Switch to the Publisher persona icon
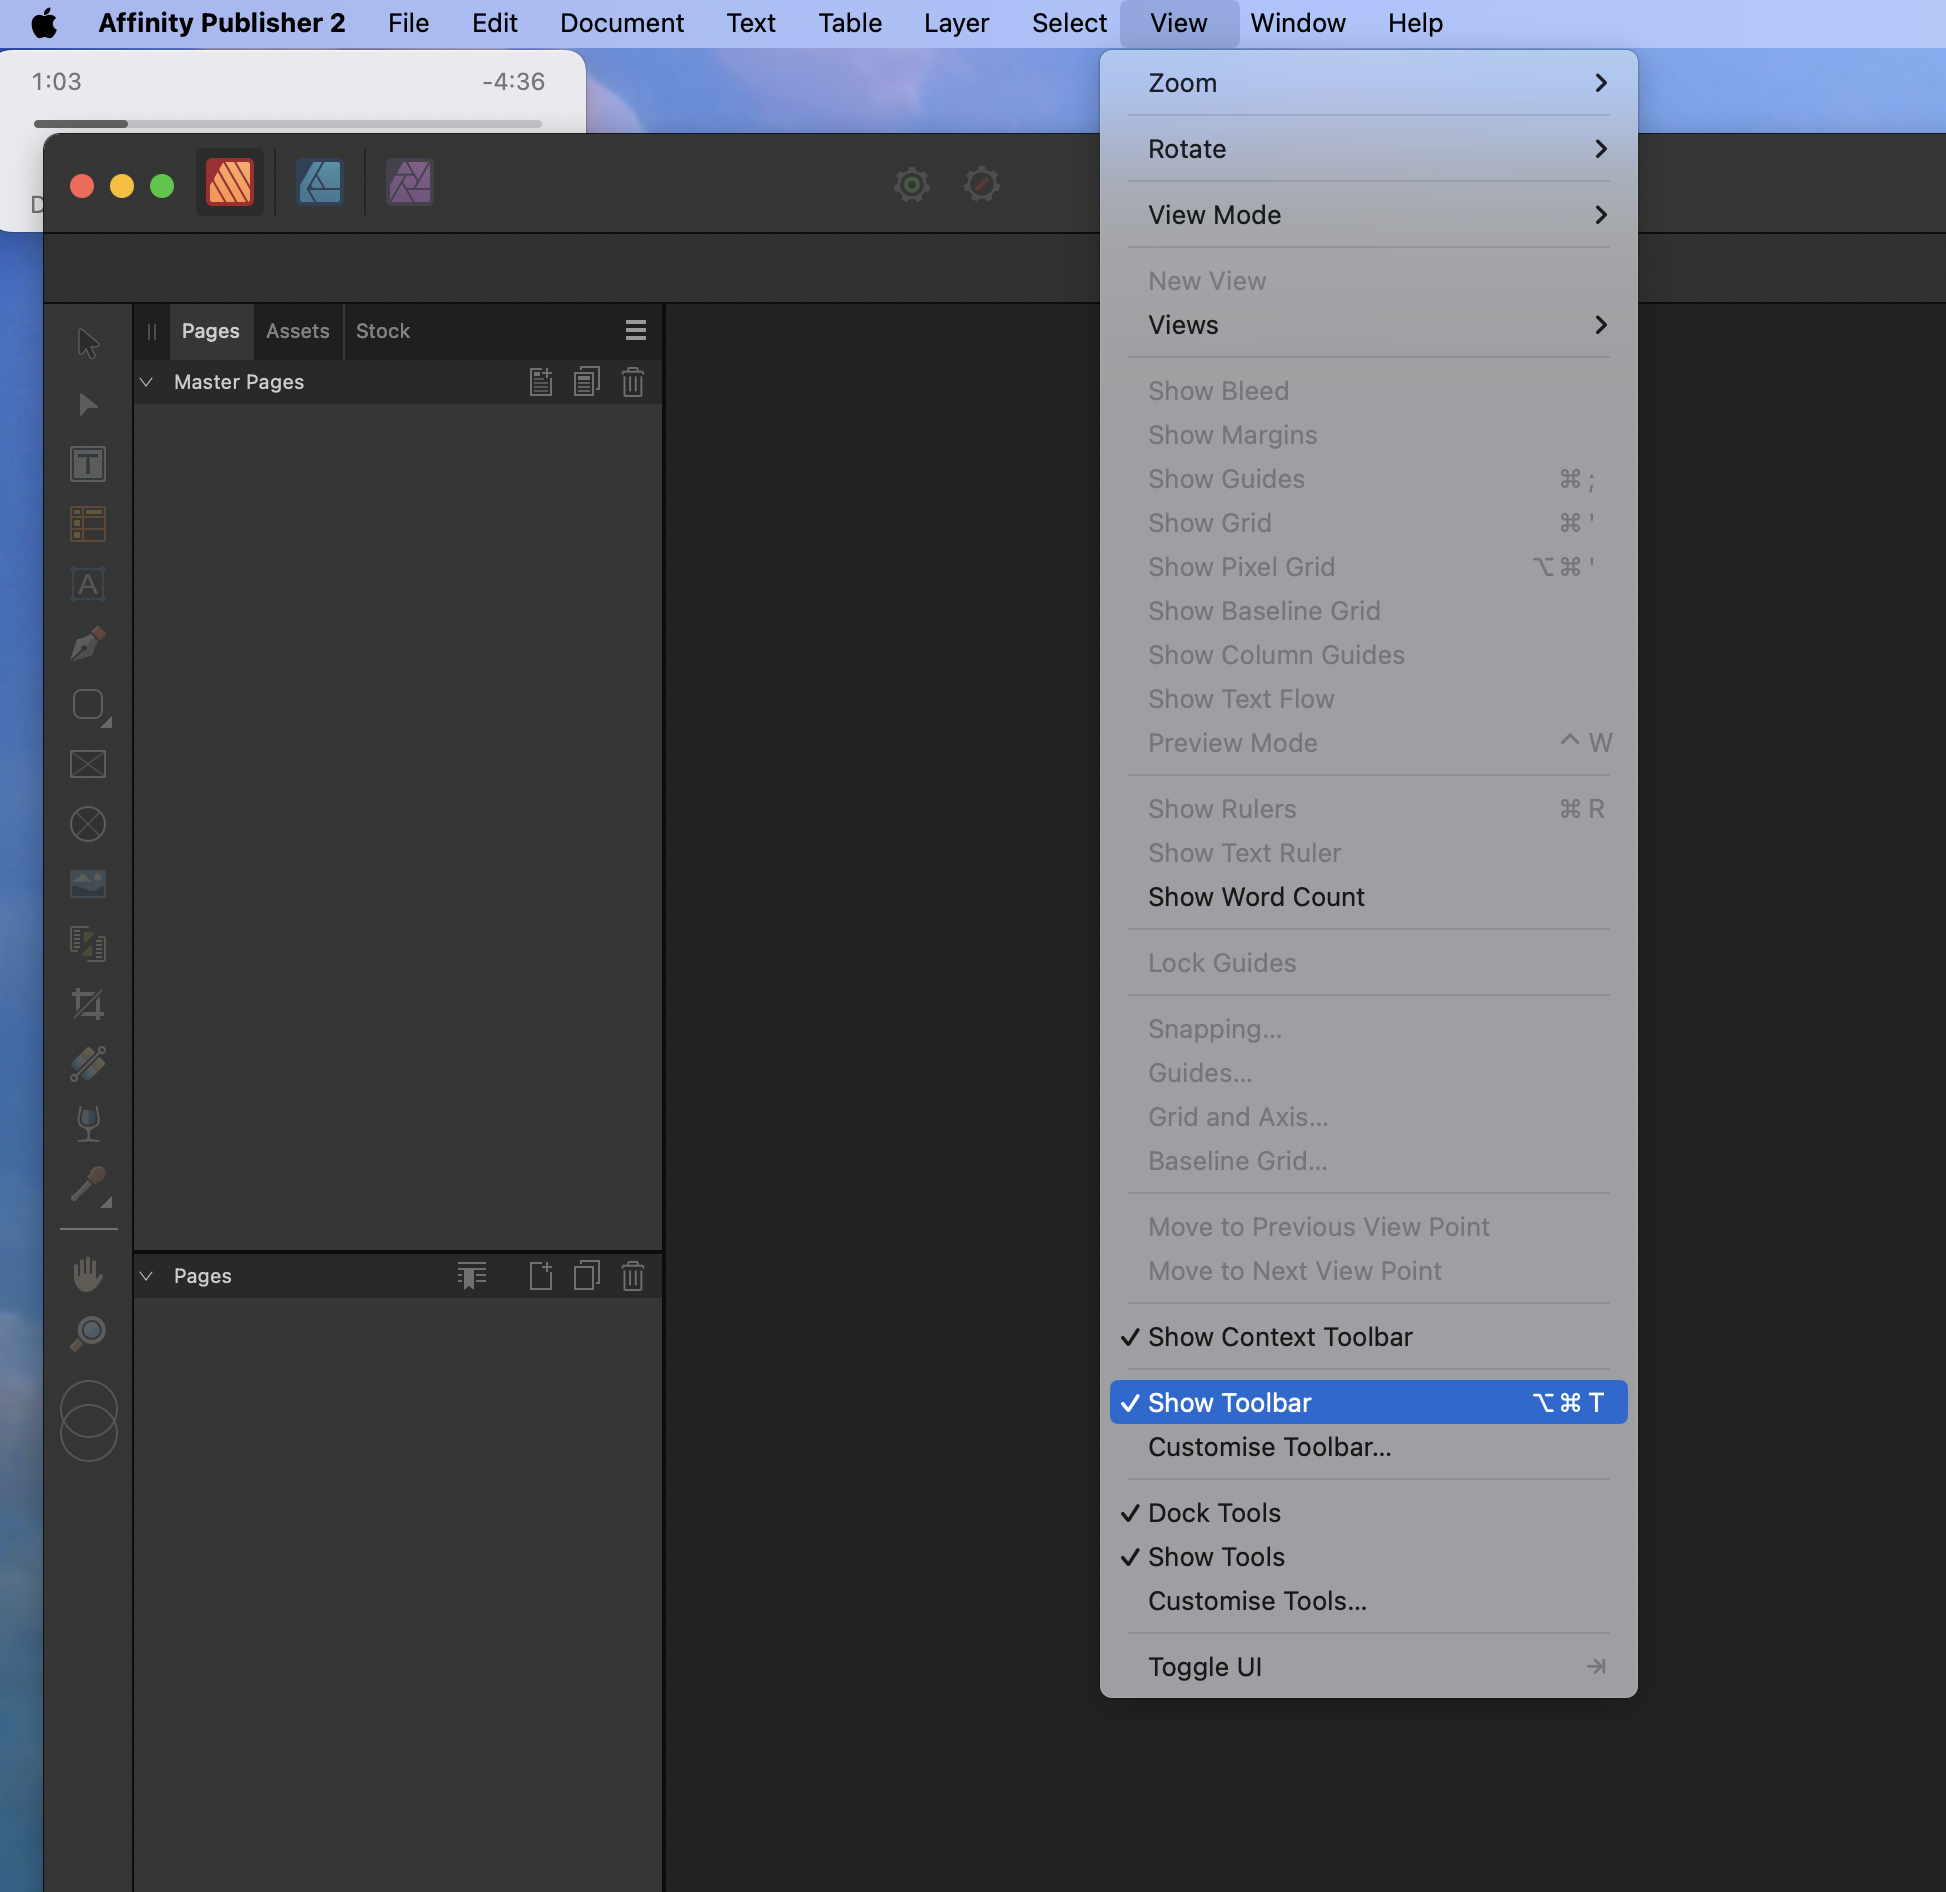 230,183
